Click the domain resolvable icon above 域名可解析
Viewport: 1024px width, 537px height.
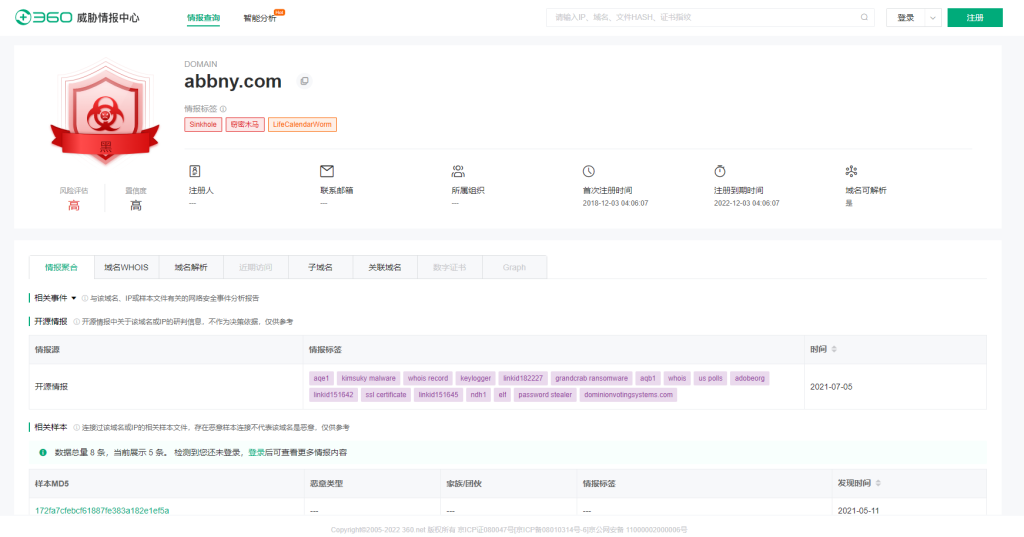pyautogui.click(x=851, y=171)
